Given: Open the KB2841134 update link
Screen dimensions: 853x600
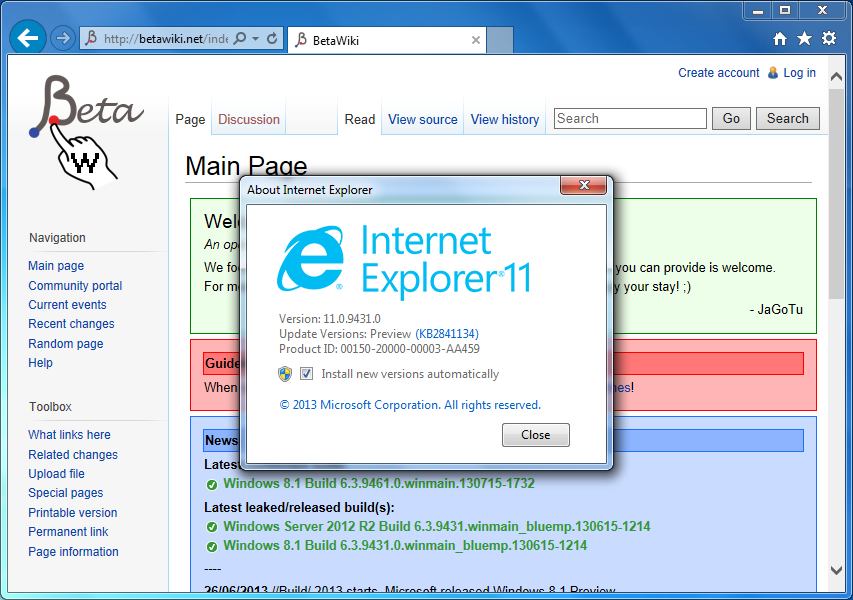Looking at the screenshot, I should tap(447, 333).
